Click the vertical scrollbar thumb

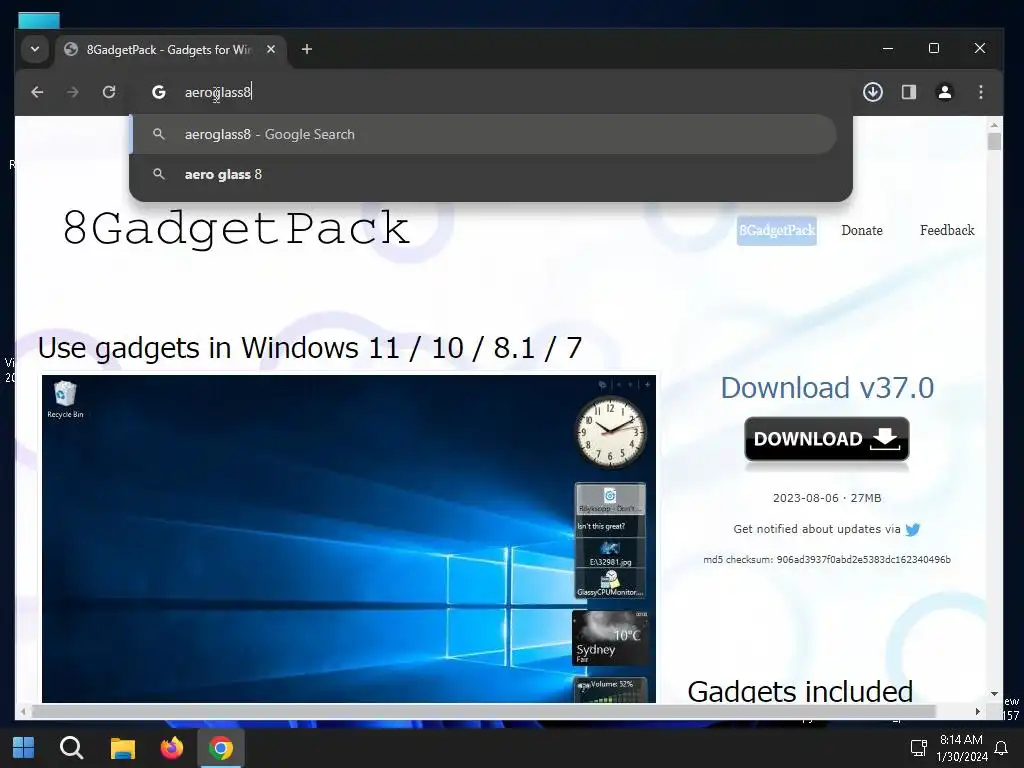[994, 142]
